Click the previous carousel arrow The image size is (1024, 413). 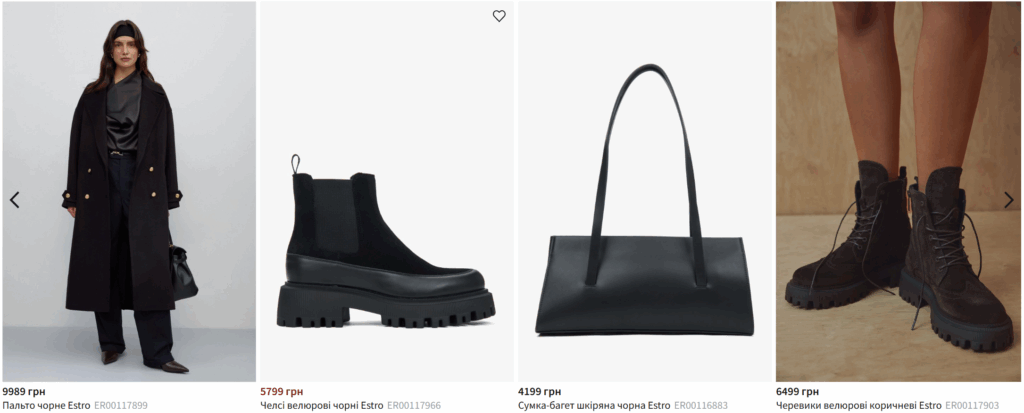[14, 200]
